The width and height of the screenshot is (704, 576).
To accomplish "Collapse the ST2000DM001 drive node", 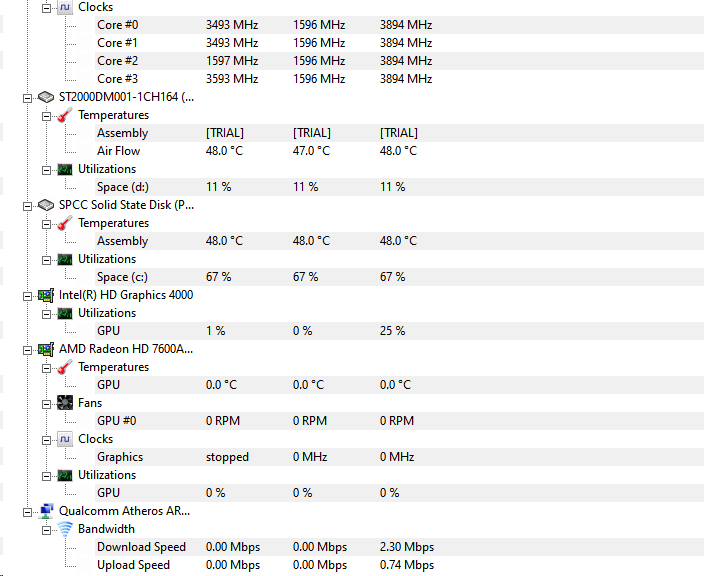I will pyautogui.click(x=27, y=97).
